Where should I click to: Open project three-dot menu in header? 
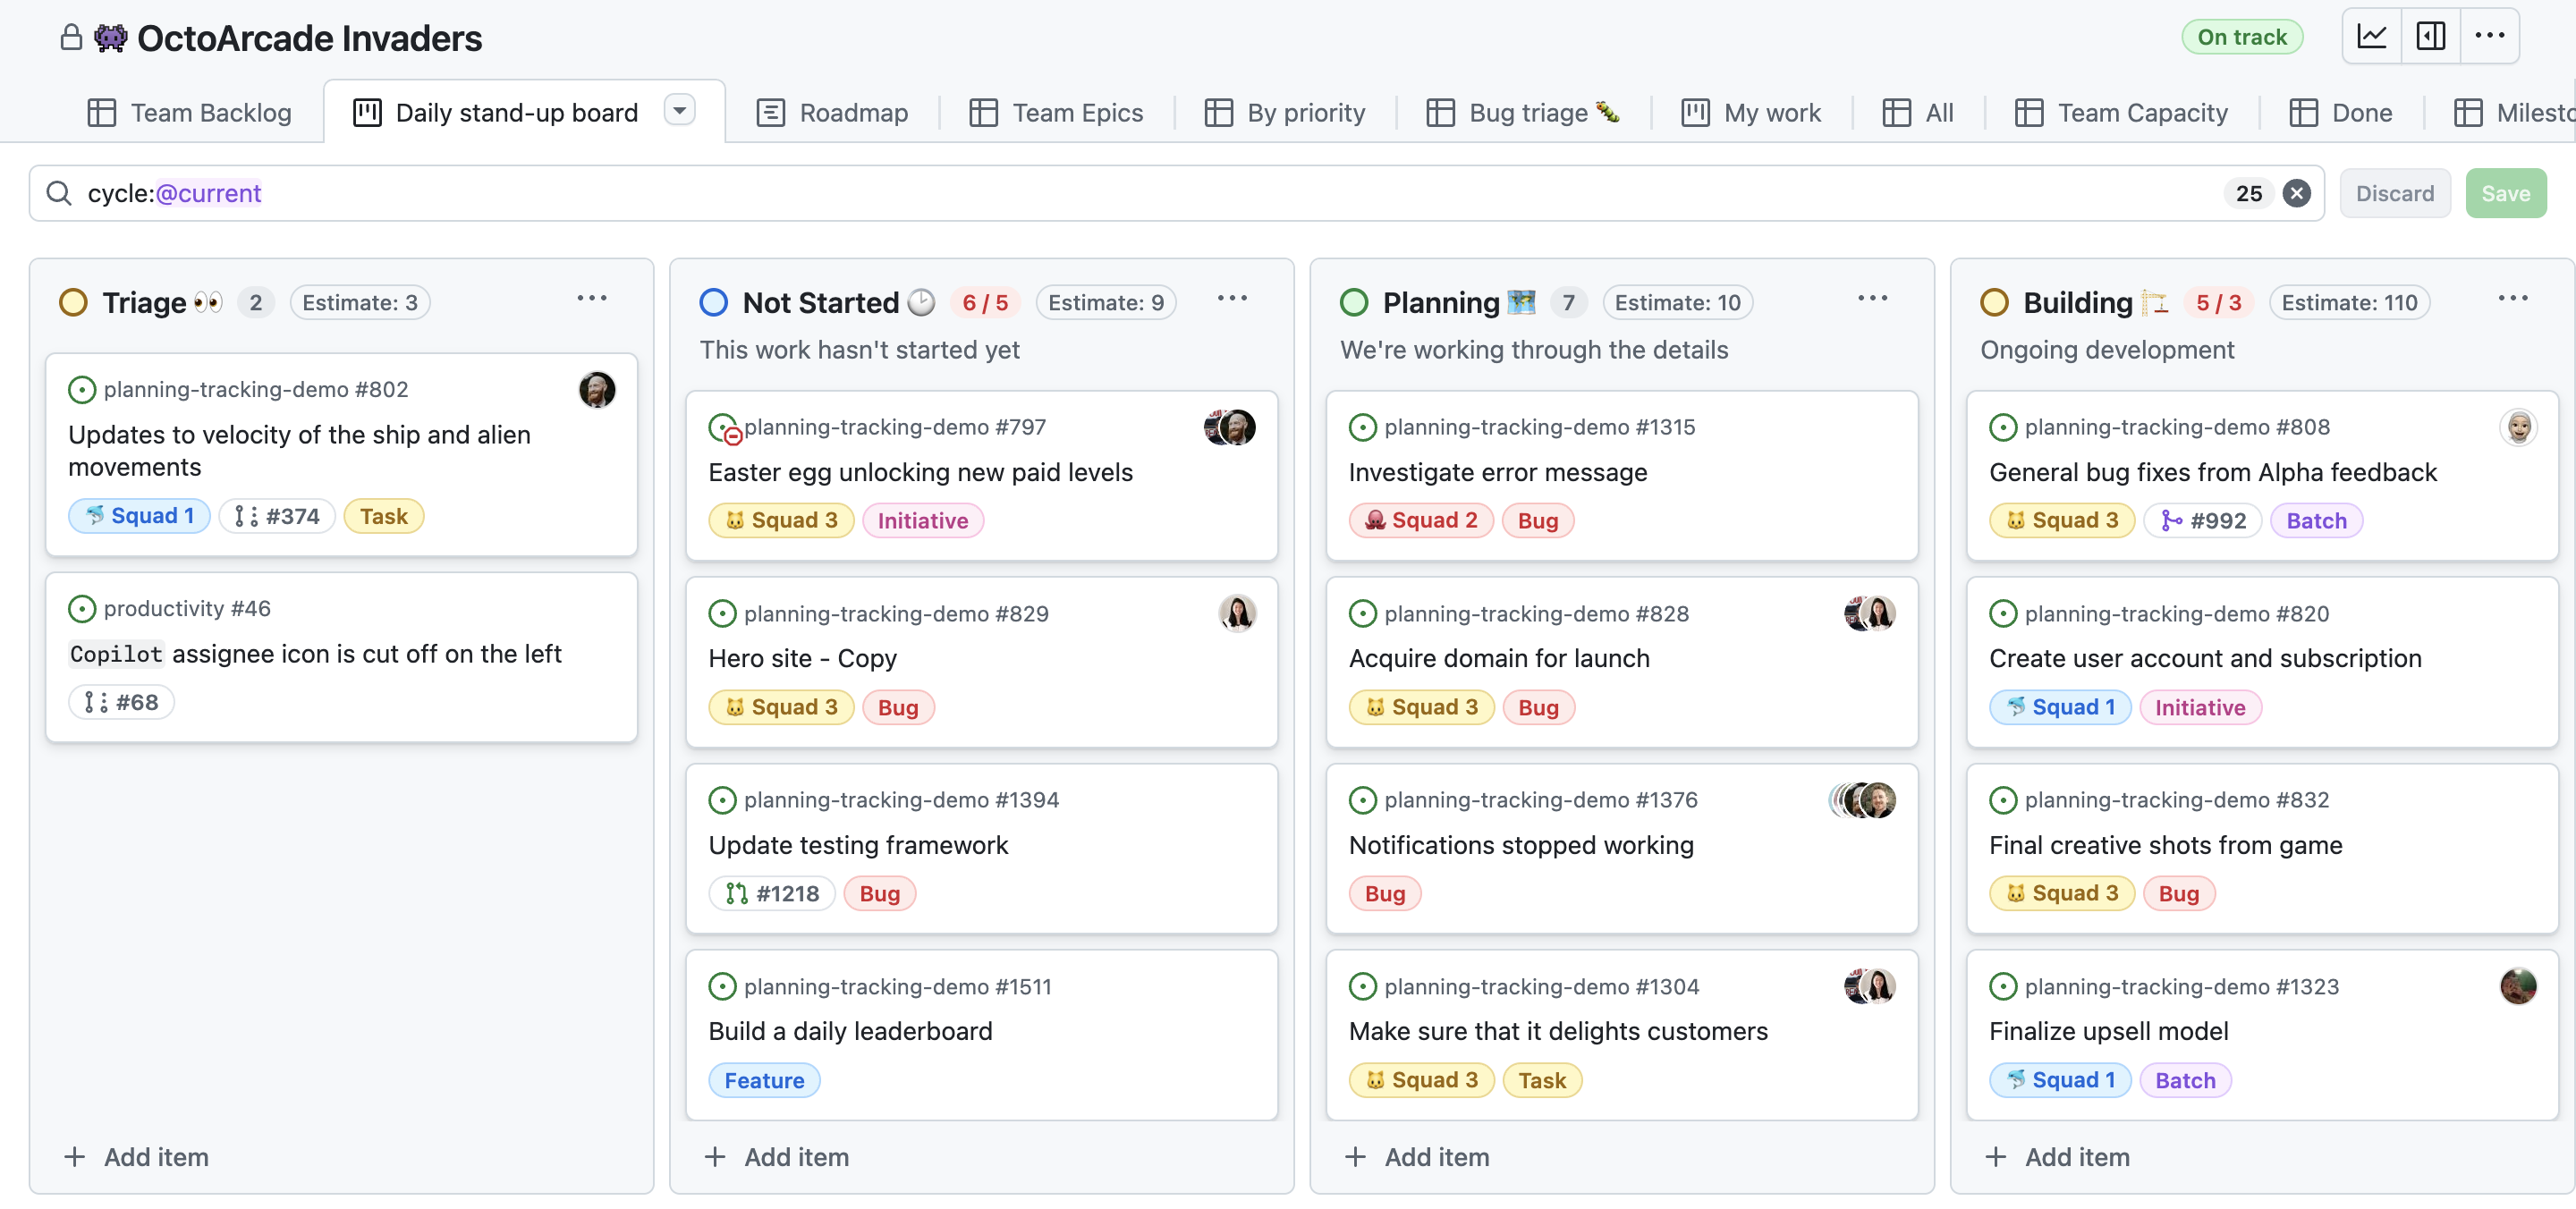[2489, 37]
